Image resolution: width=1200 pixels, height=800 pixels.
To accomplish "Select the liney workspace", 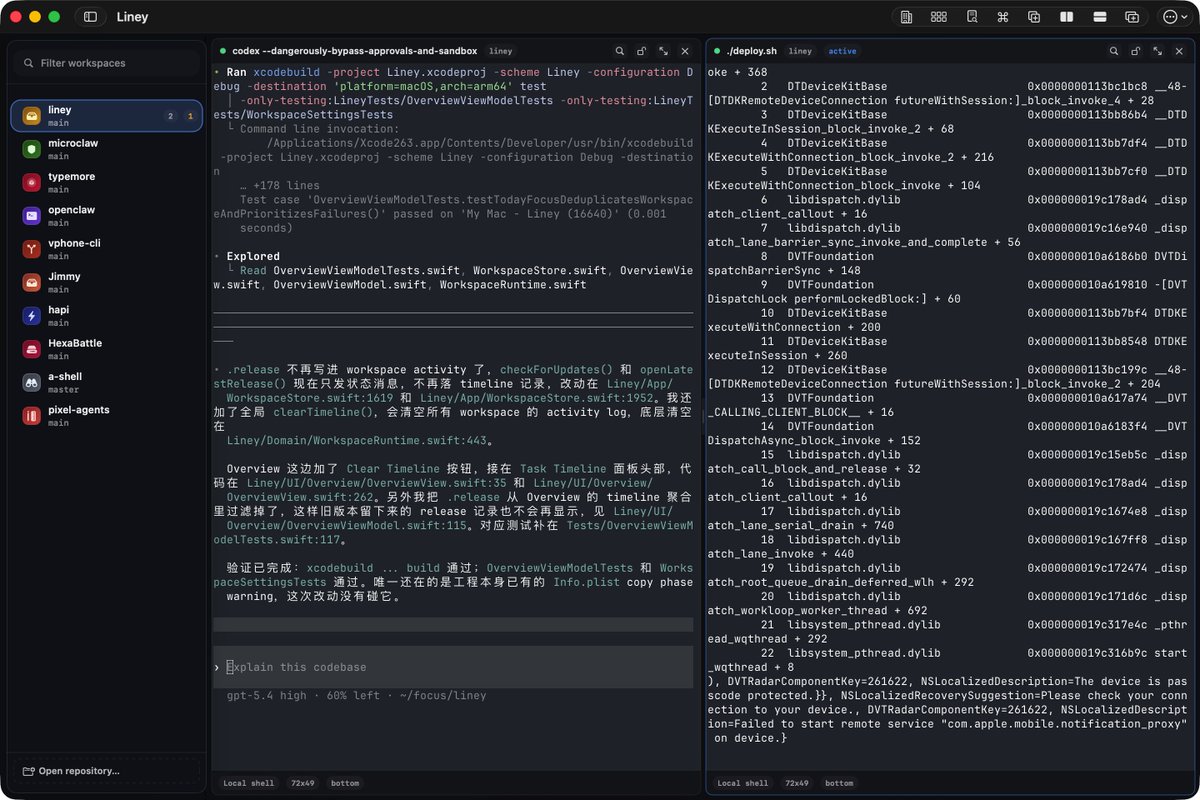I will [x=106, y=116].
